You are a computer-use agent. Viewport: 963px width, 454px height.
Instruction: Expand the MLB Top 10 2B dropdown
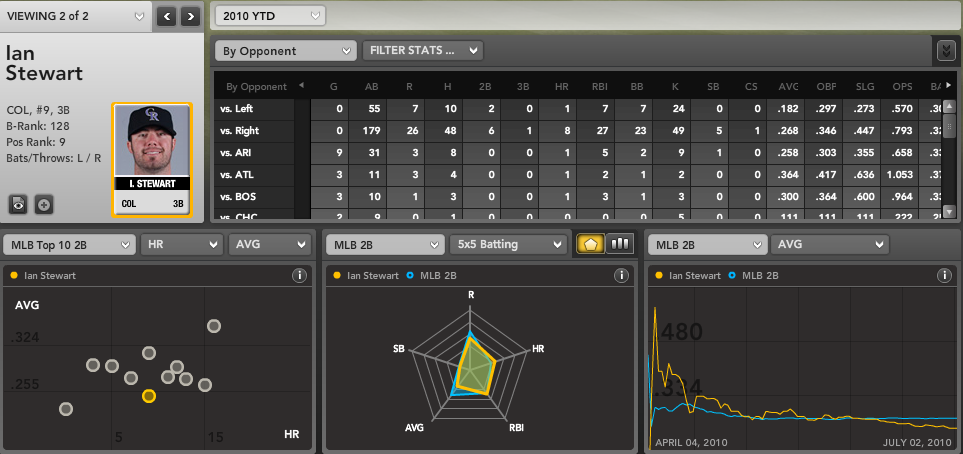(x=69, y=244)
